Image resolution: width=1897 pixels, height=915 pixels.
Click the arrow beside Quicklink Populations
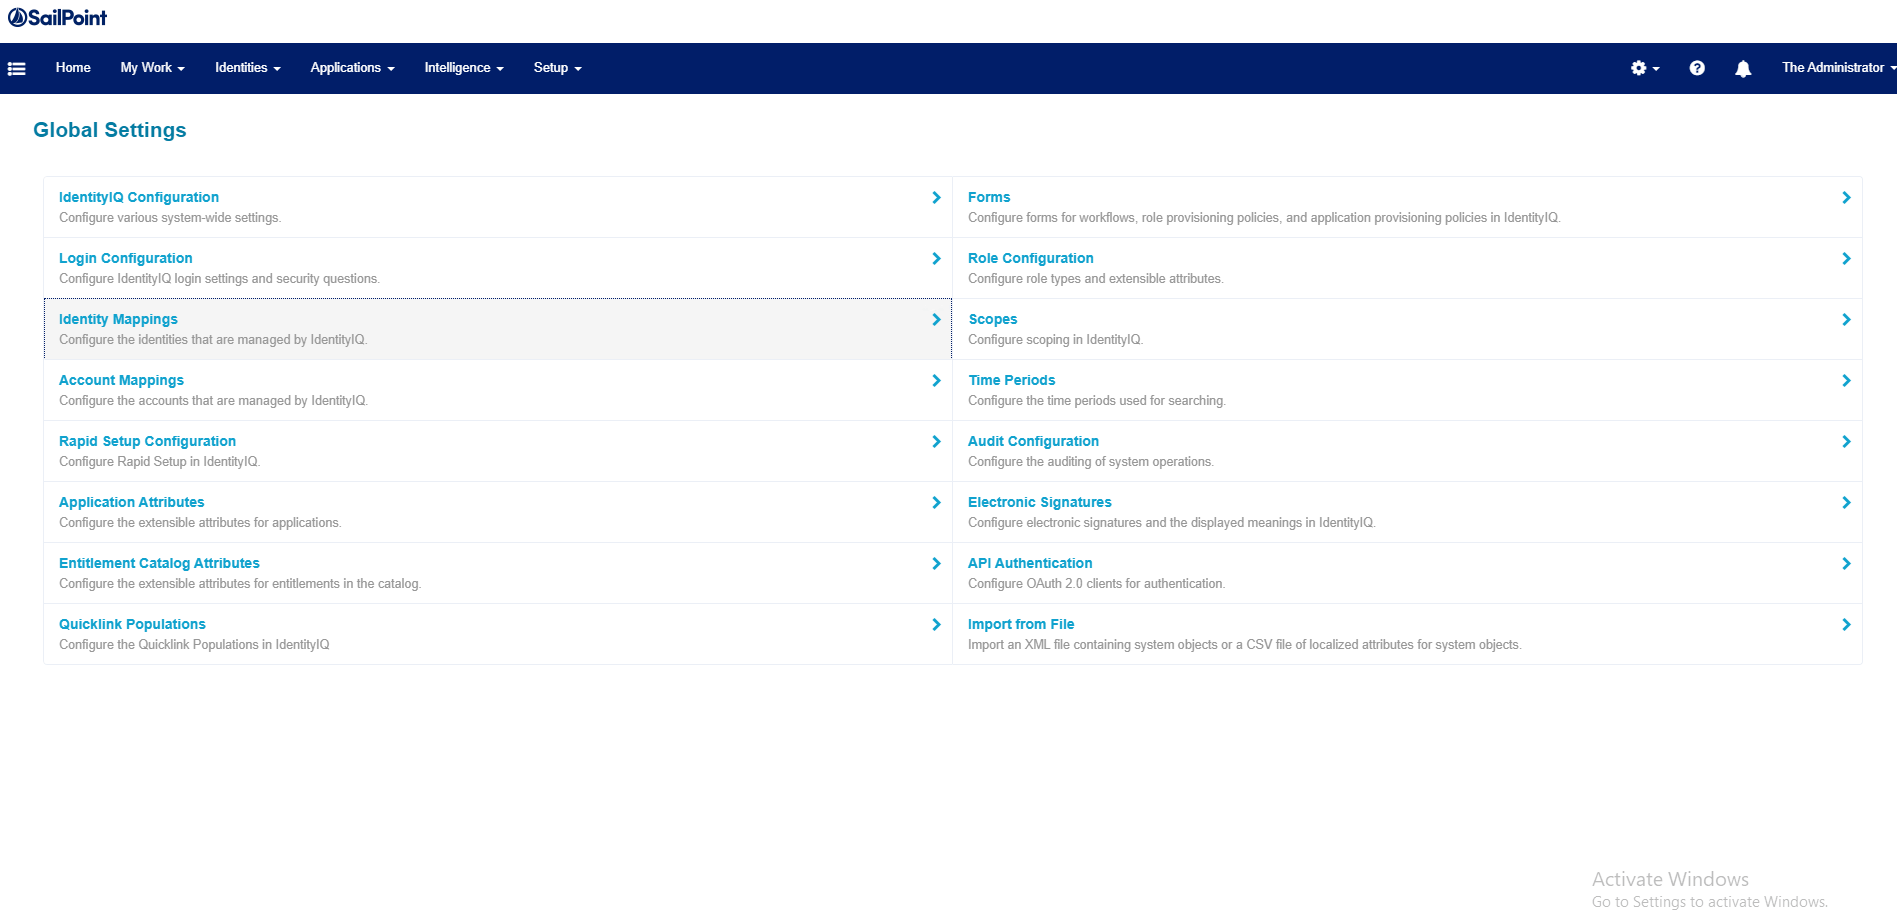pos(936,625)
